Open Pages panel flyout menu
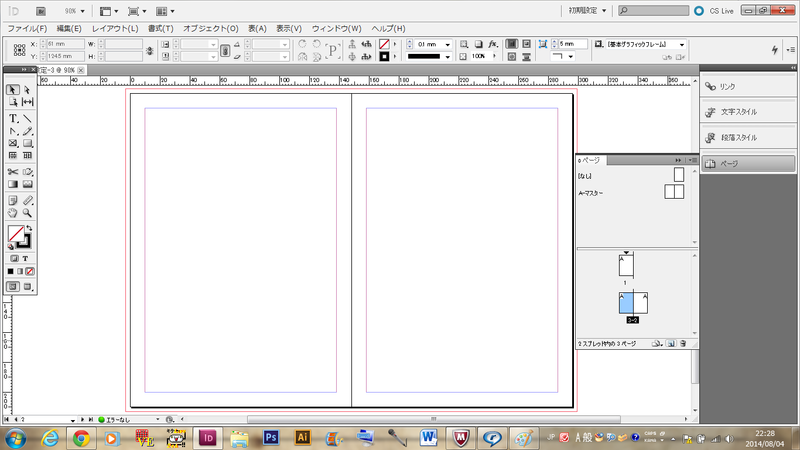This screenshot has height=450, width=800. [692, 160]
